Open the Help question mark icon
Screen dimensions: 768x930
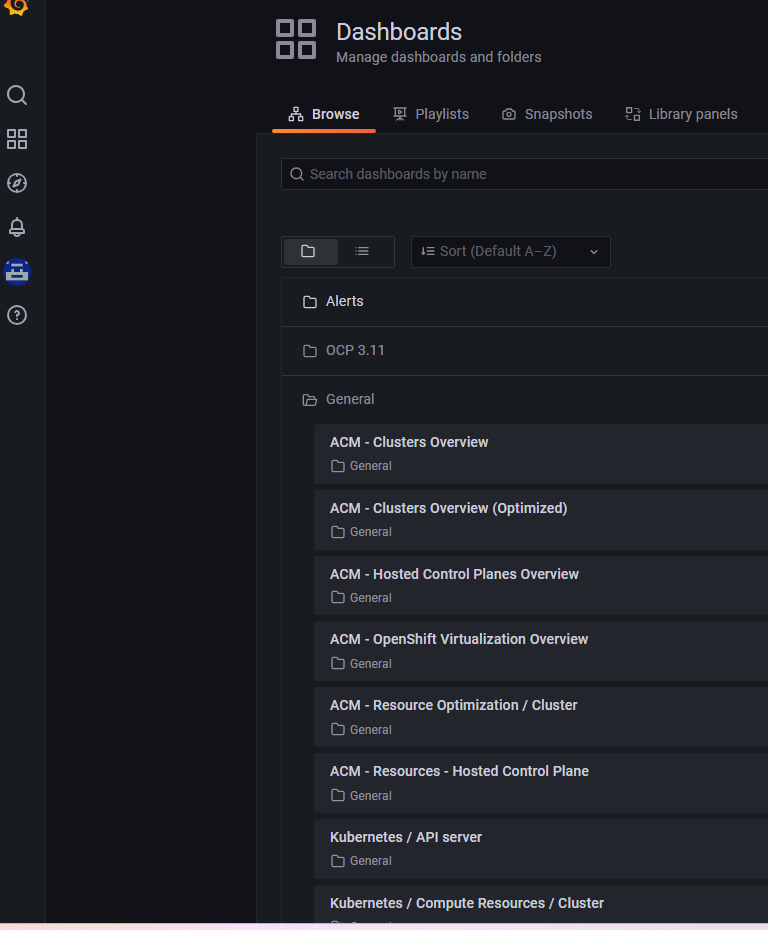pyautogui.click(x=17, y=316)
